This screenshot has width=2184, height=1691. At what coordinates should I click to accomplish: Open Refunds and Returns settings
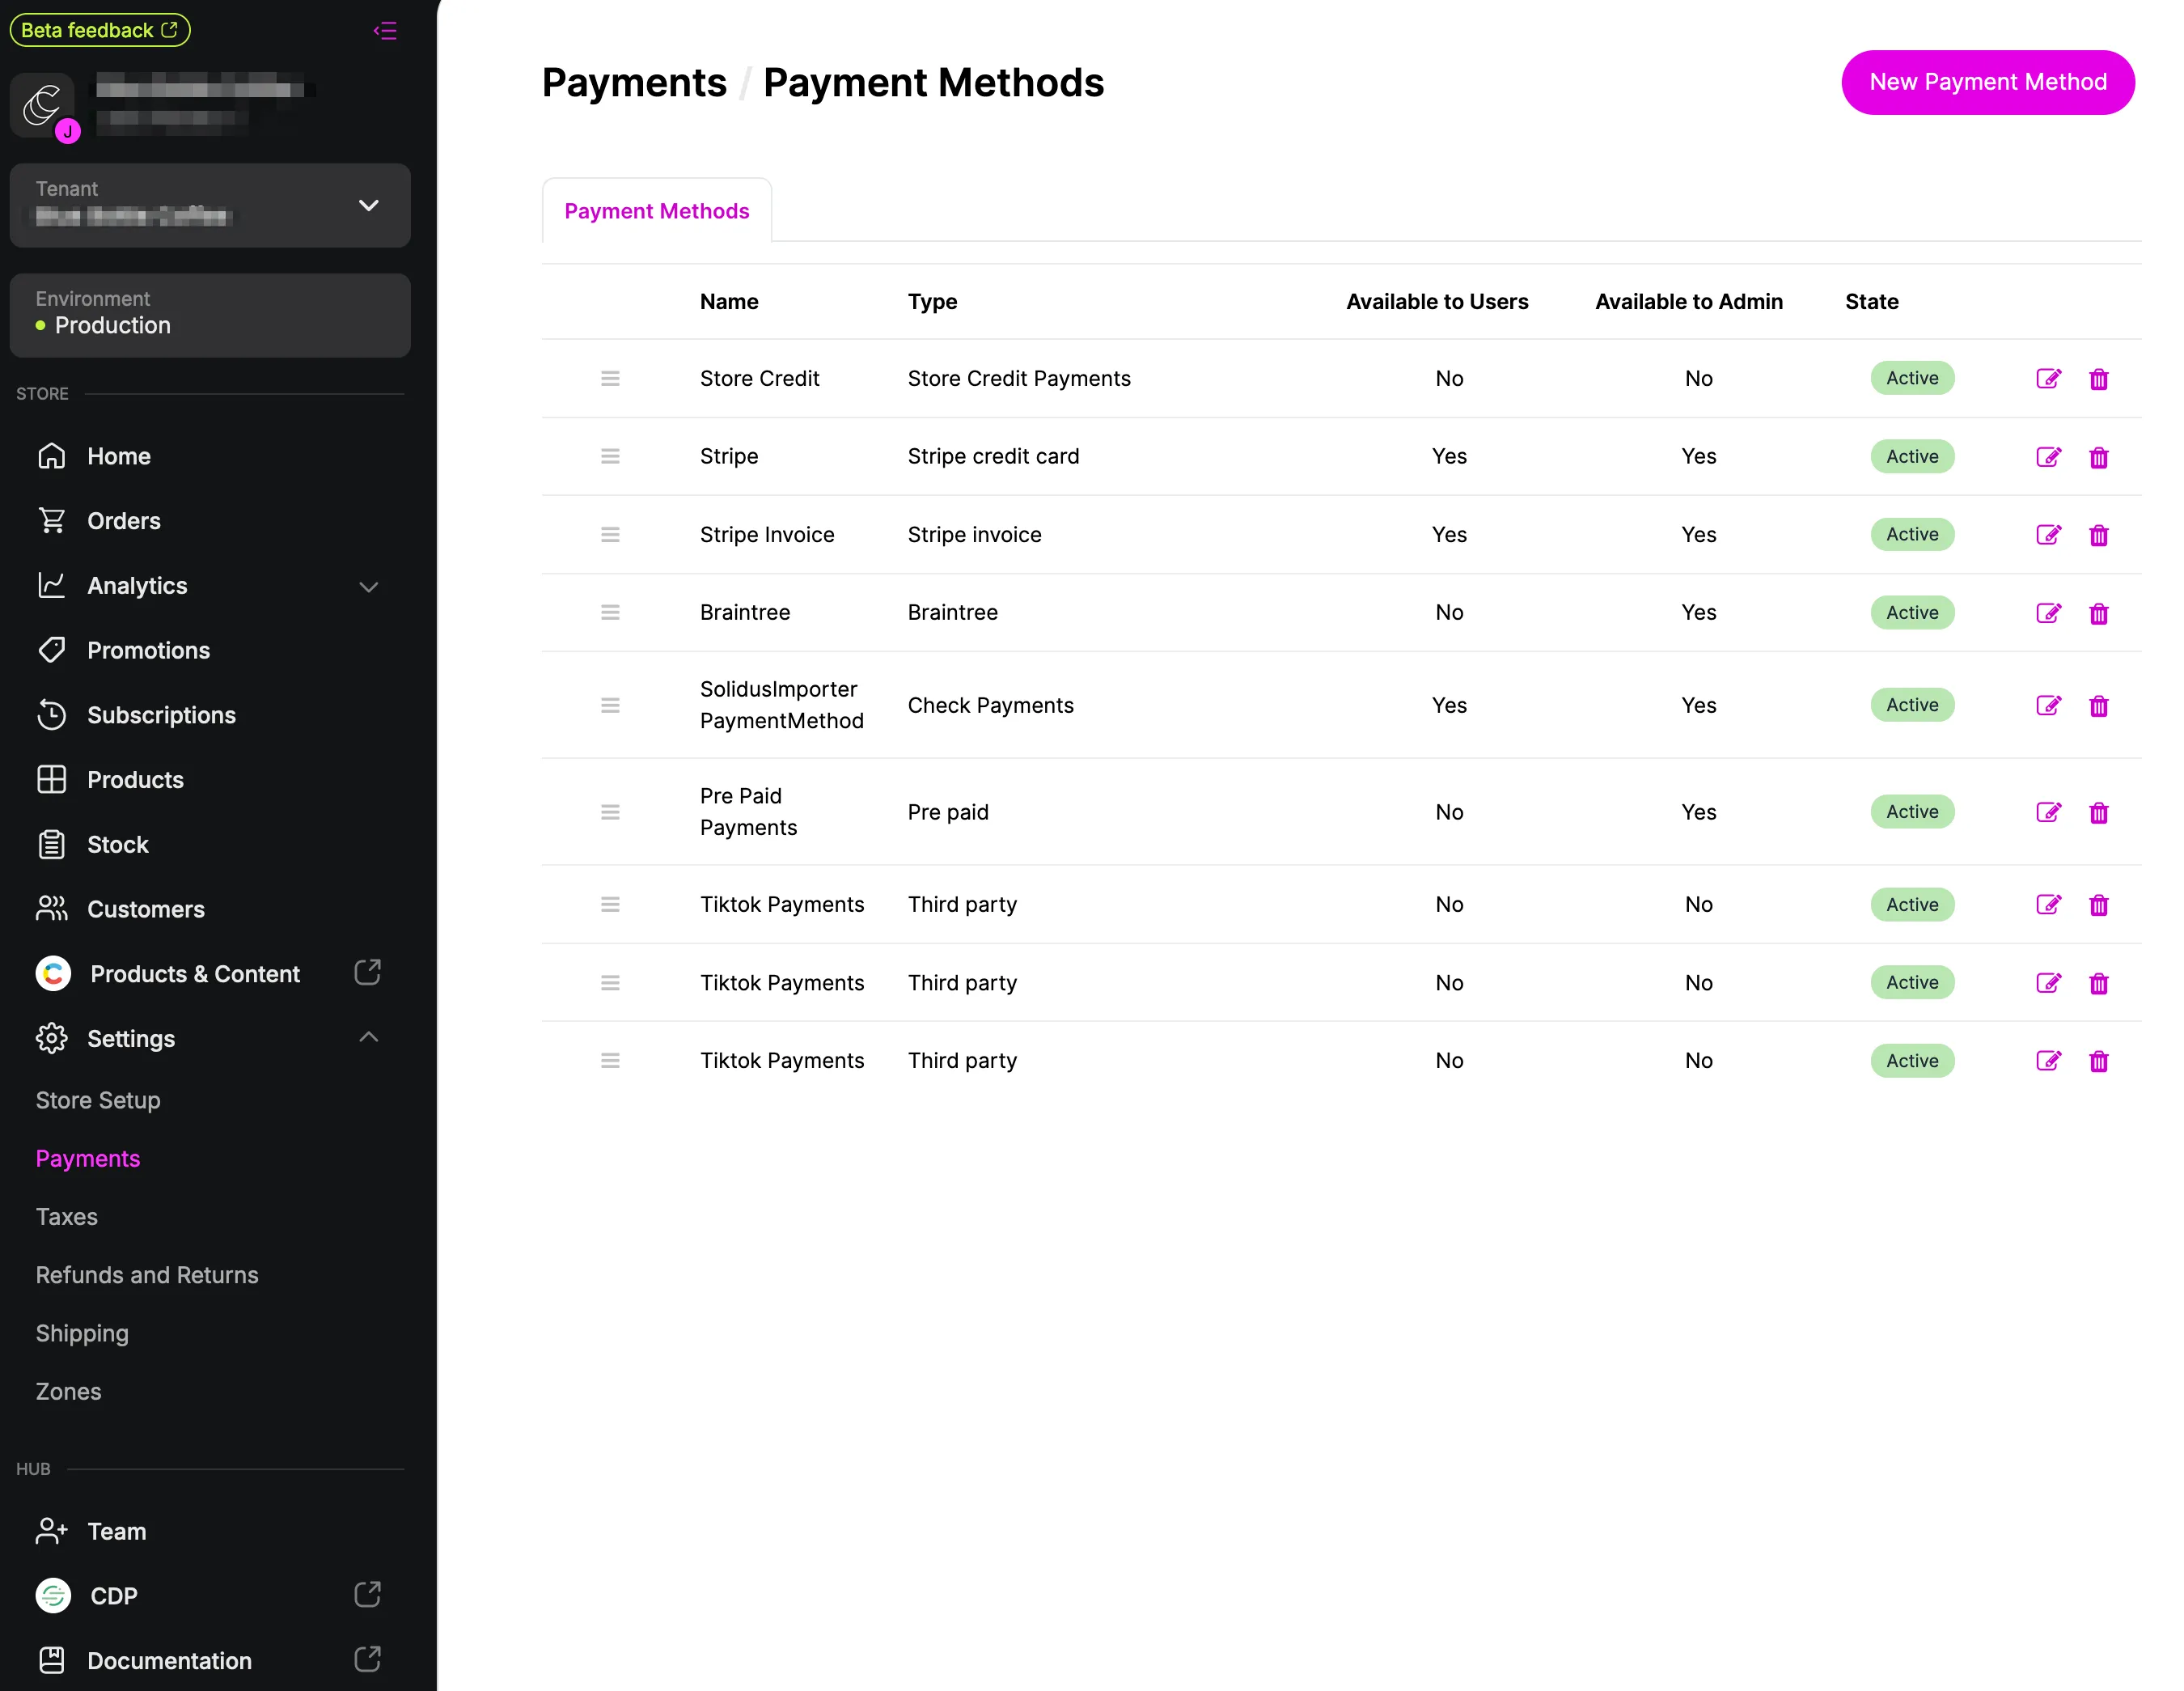click(x=147, y=1274)
